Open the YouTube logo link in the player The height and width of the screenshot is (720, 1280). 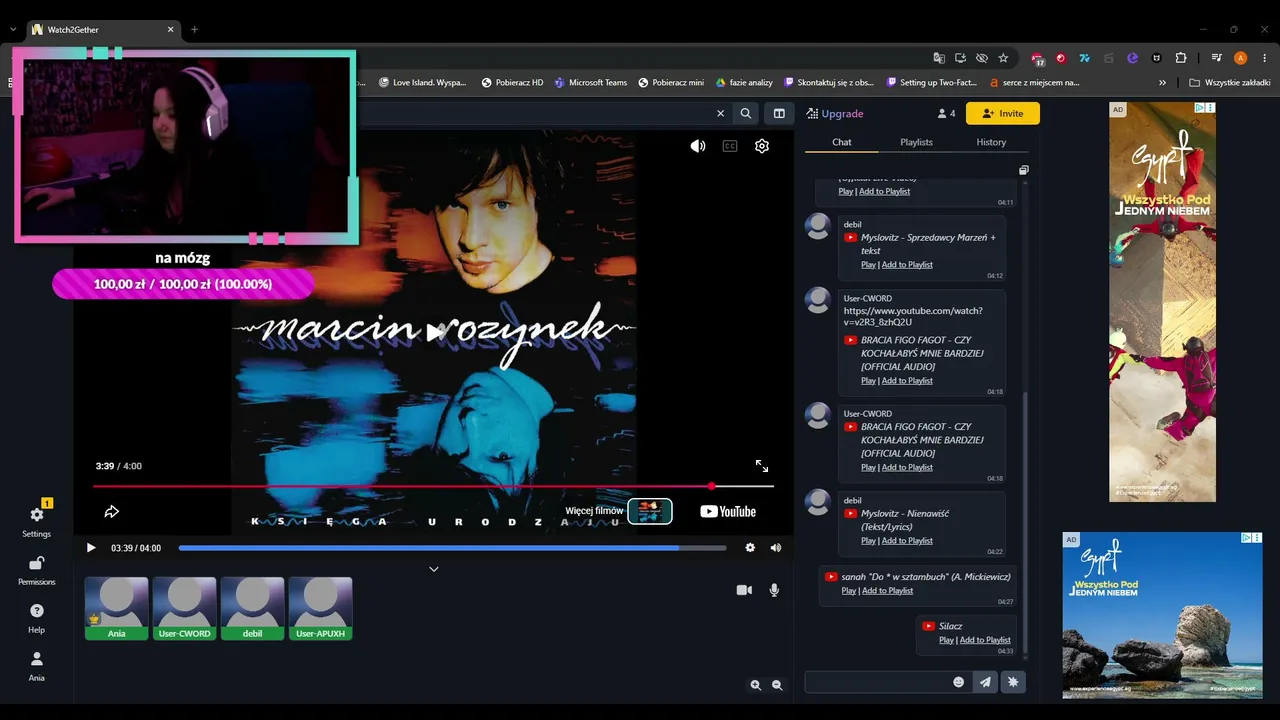point(728,511)
